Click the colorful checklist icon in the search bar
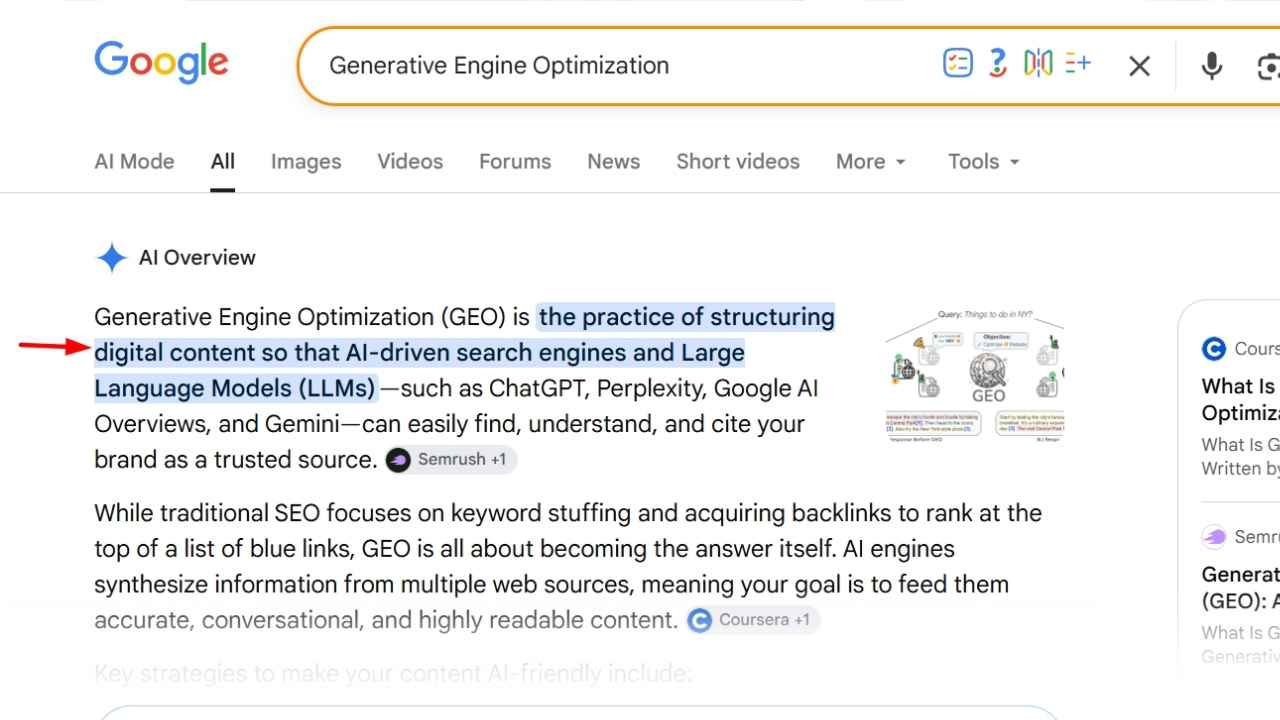The image size is (1280, 720). [x=957, y=64]
